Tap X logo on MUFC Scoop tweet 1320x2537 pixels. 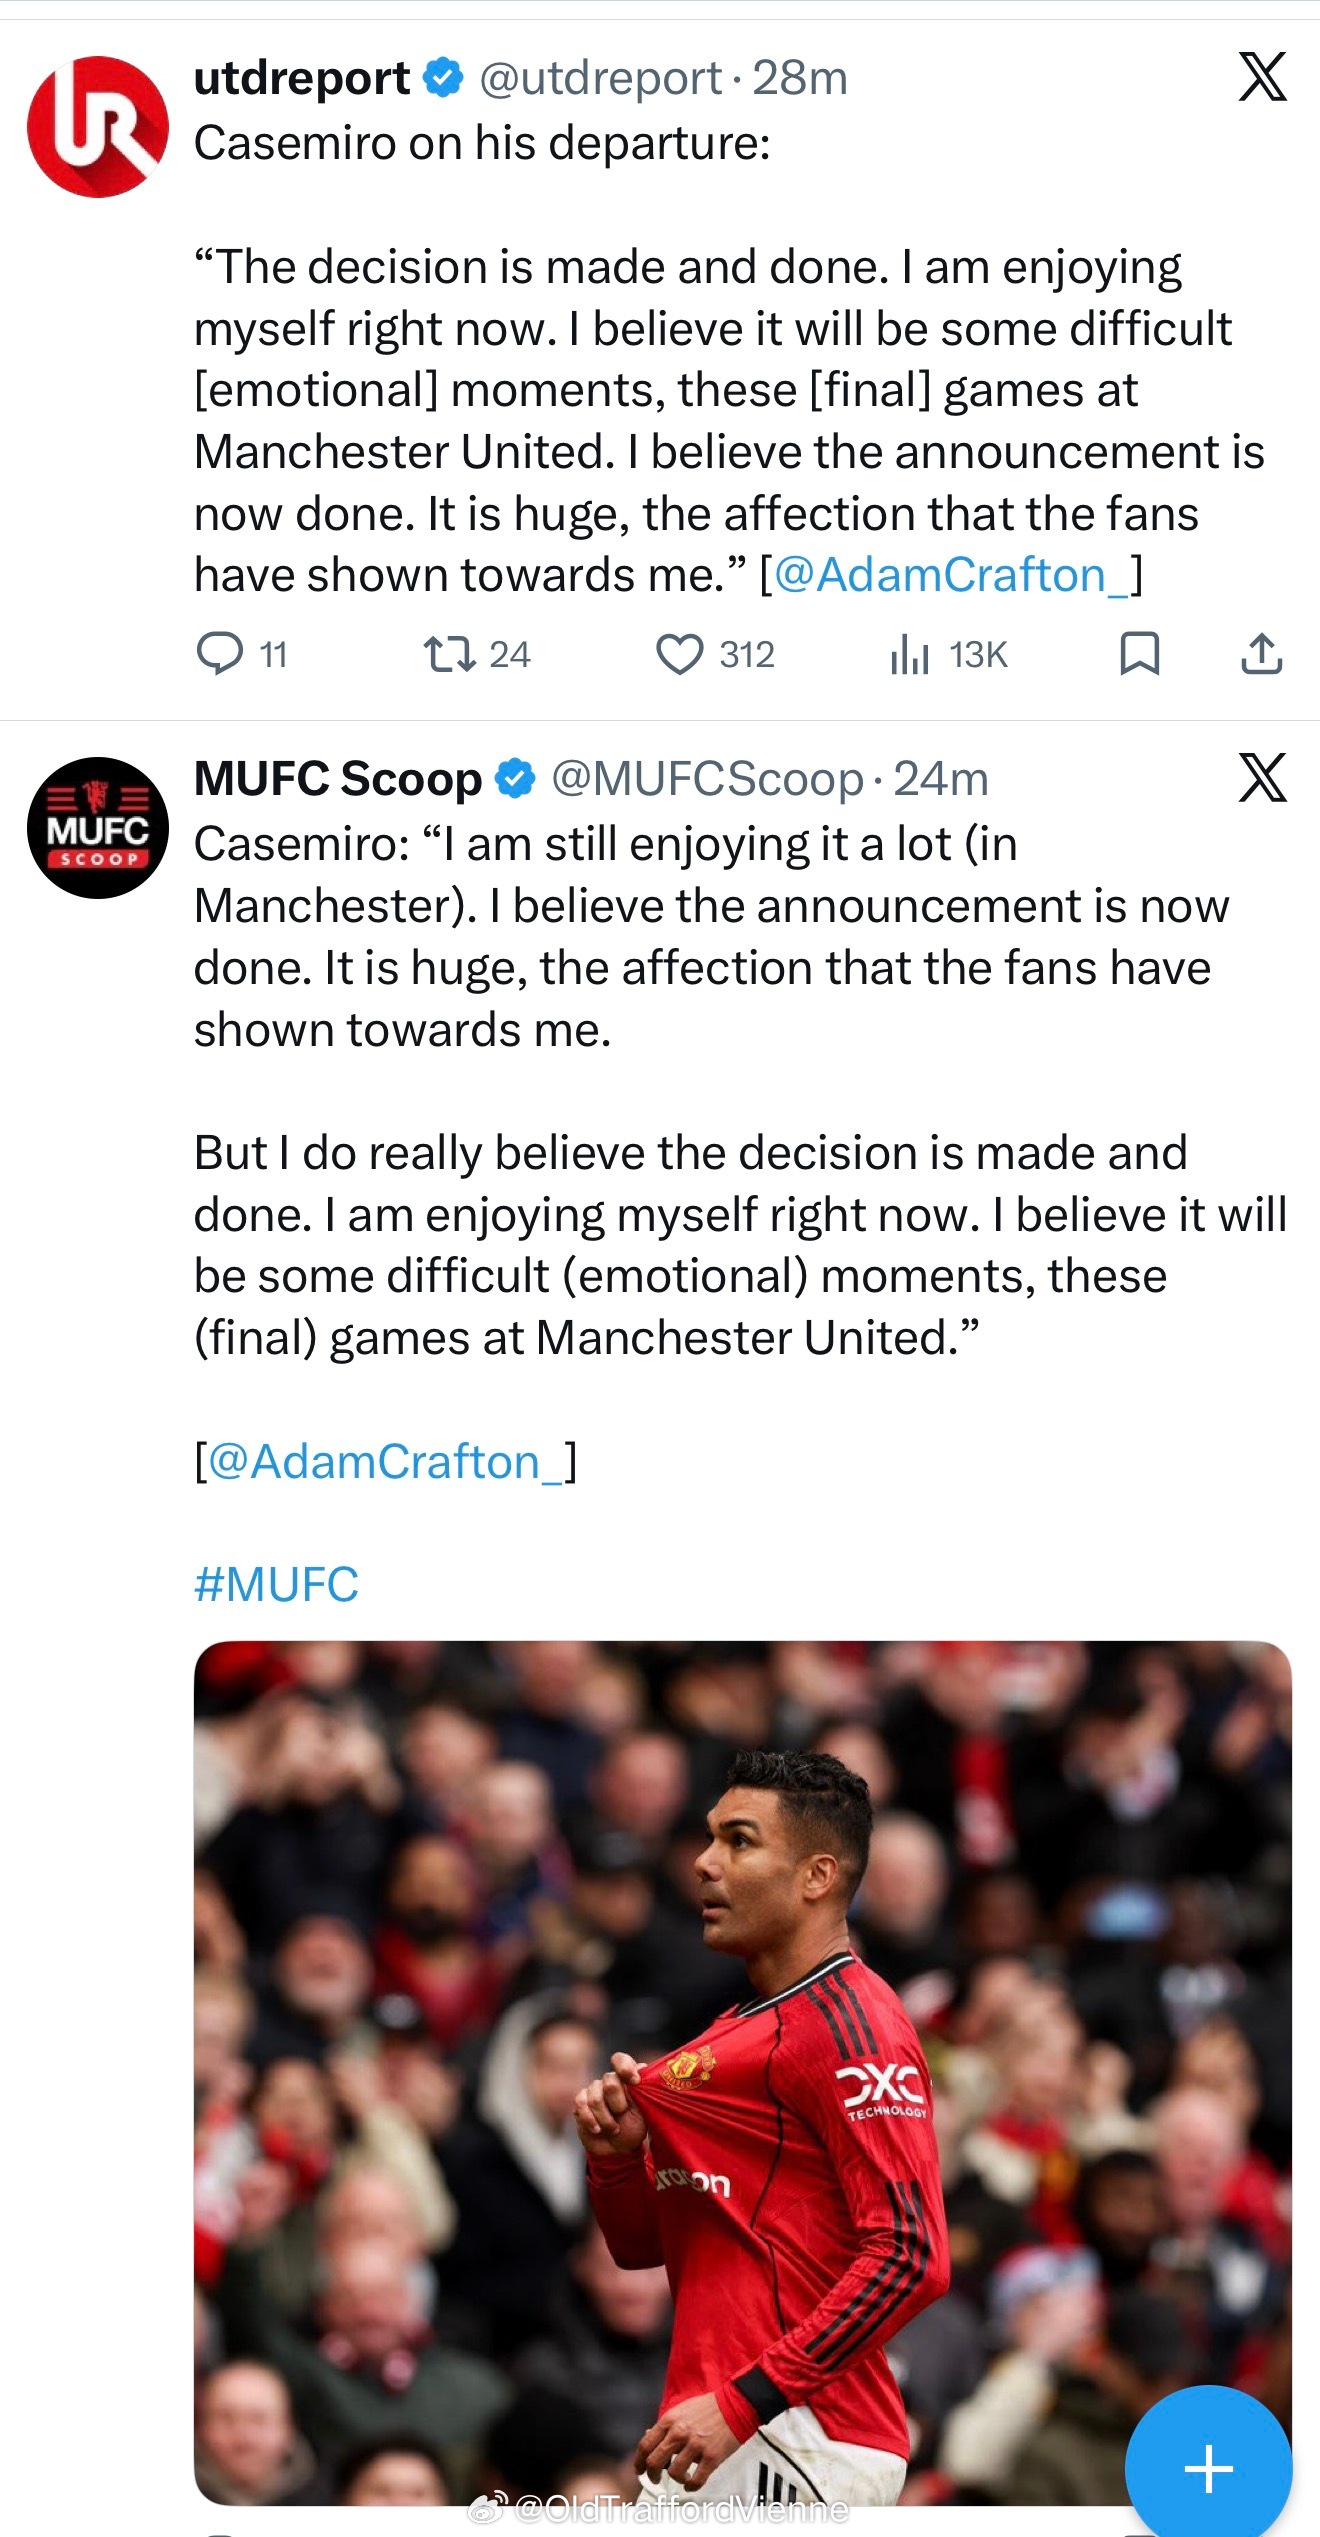coord(1262,778)
